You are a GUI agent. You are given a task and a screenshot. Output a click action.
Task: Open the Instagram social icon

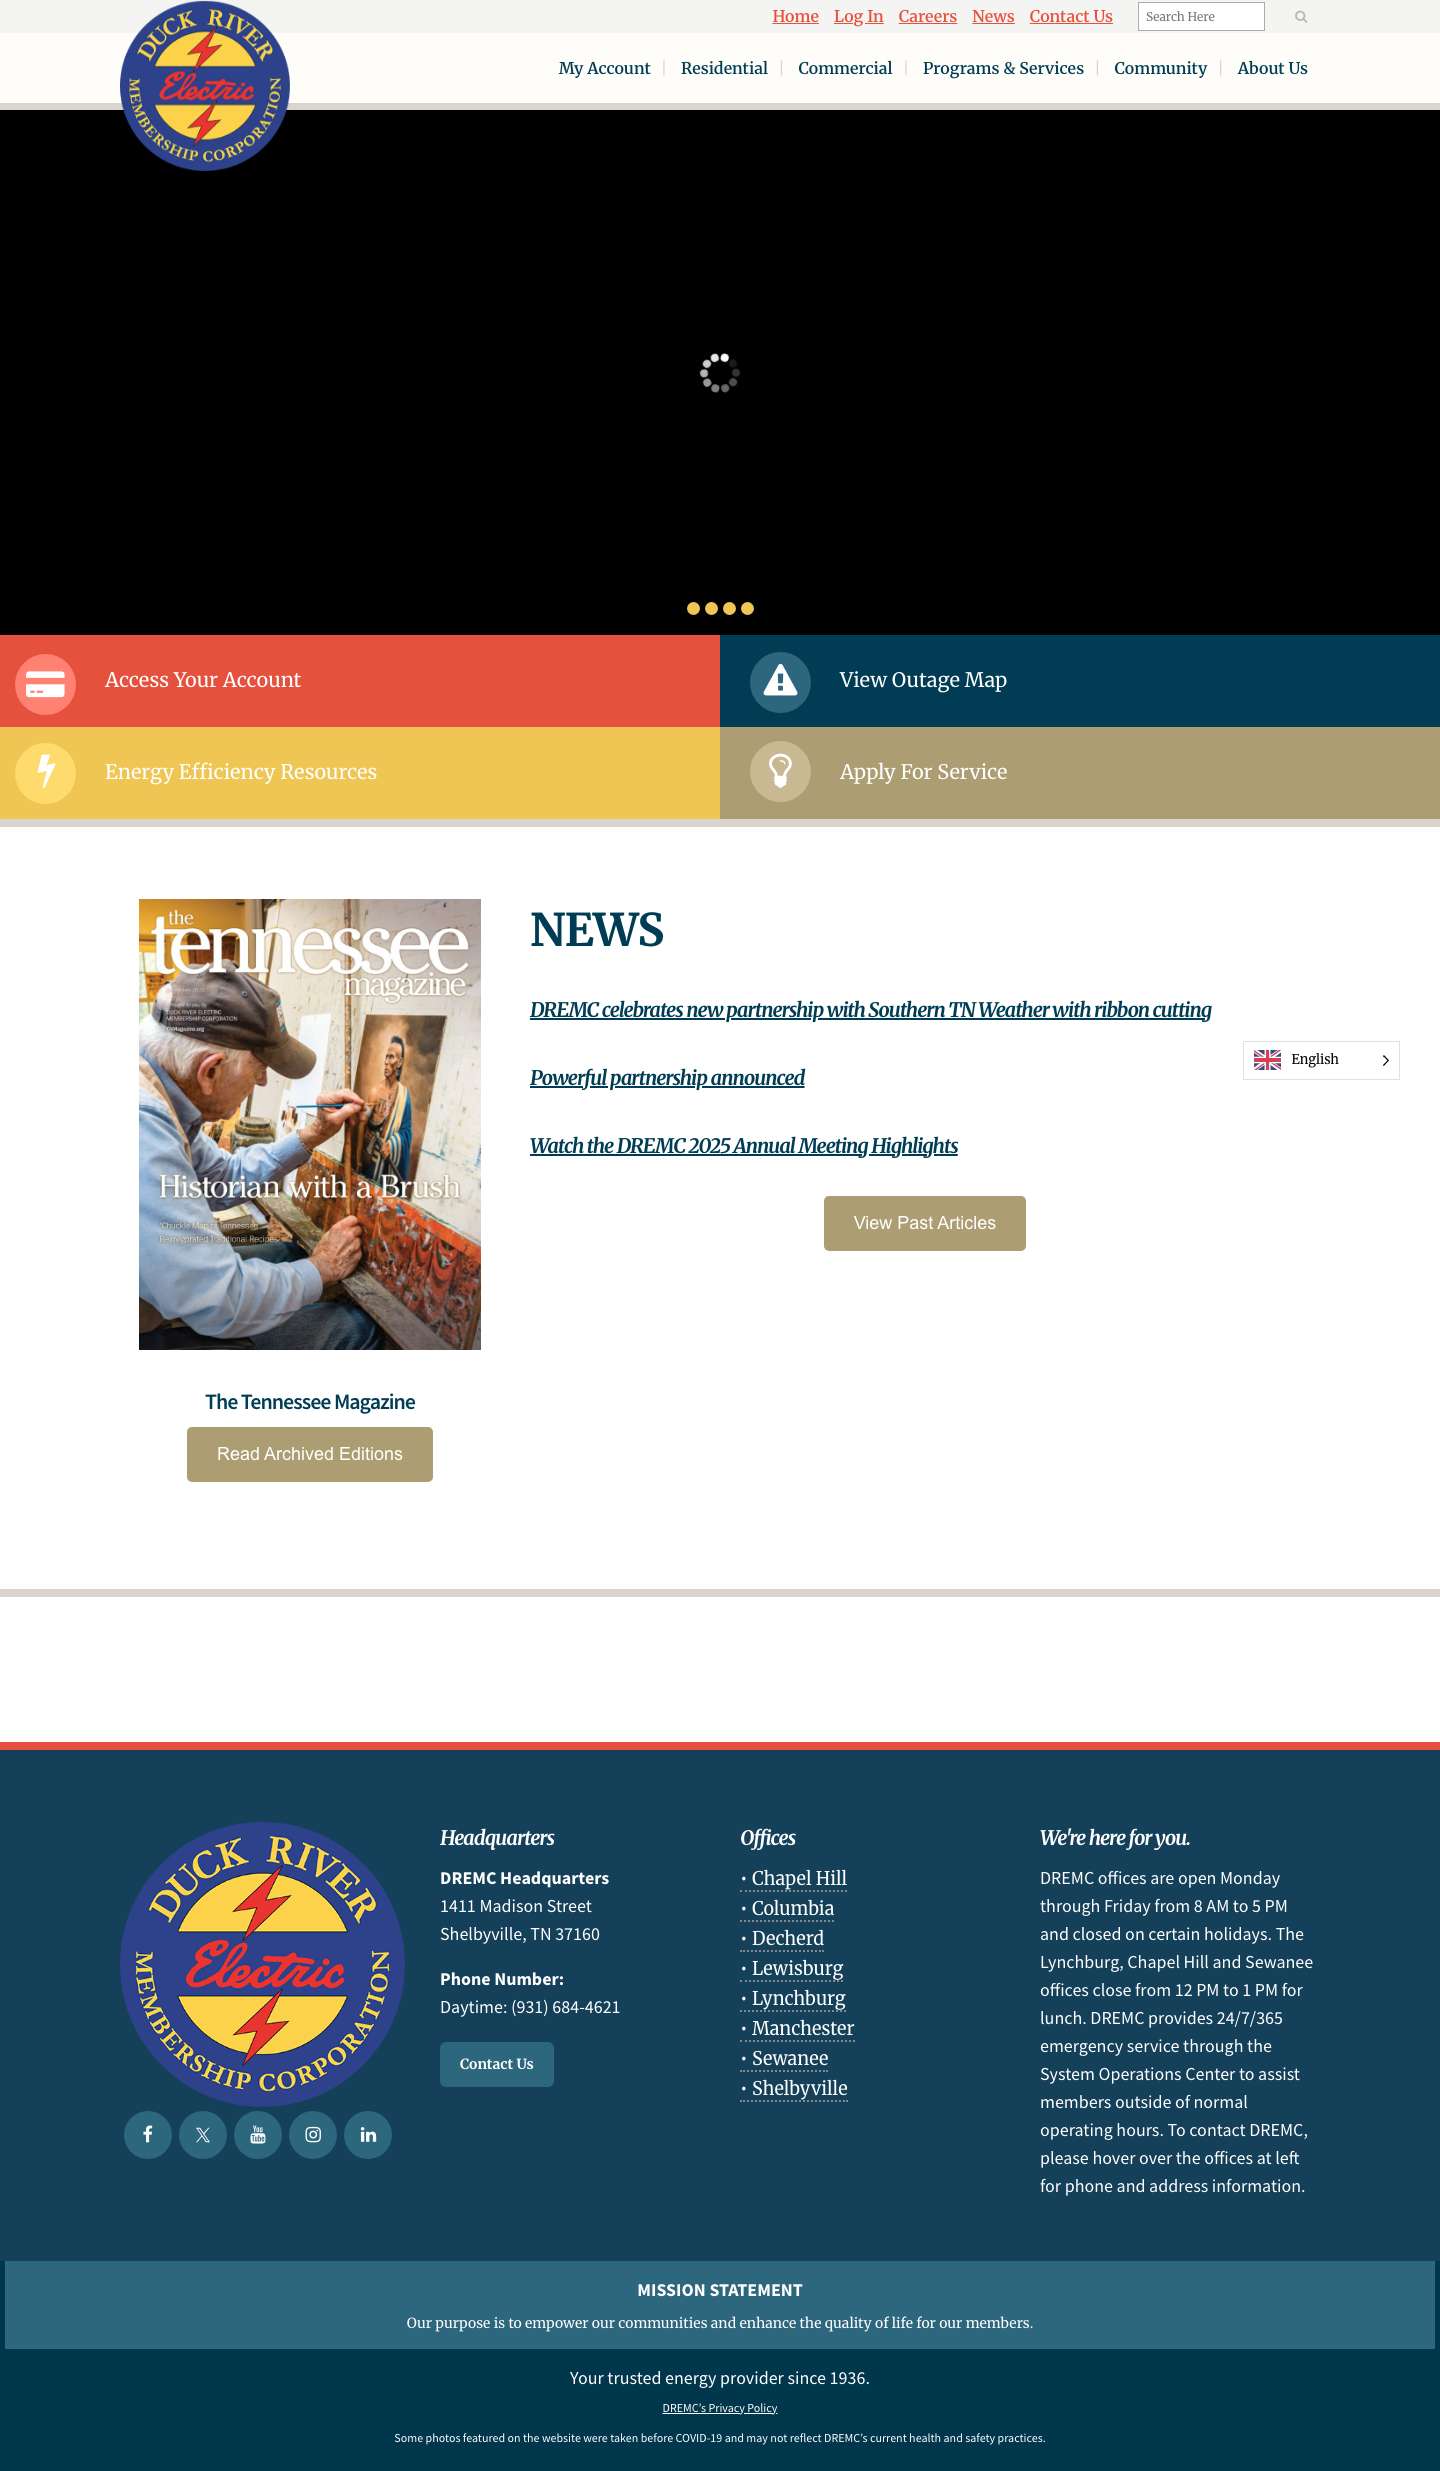pyautogui.click(x=313, y=2135)
